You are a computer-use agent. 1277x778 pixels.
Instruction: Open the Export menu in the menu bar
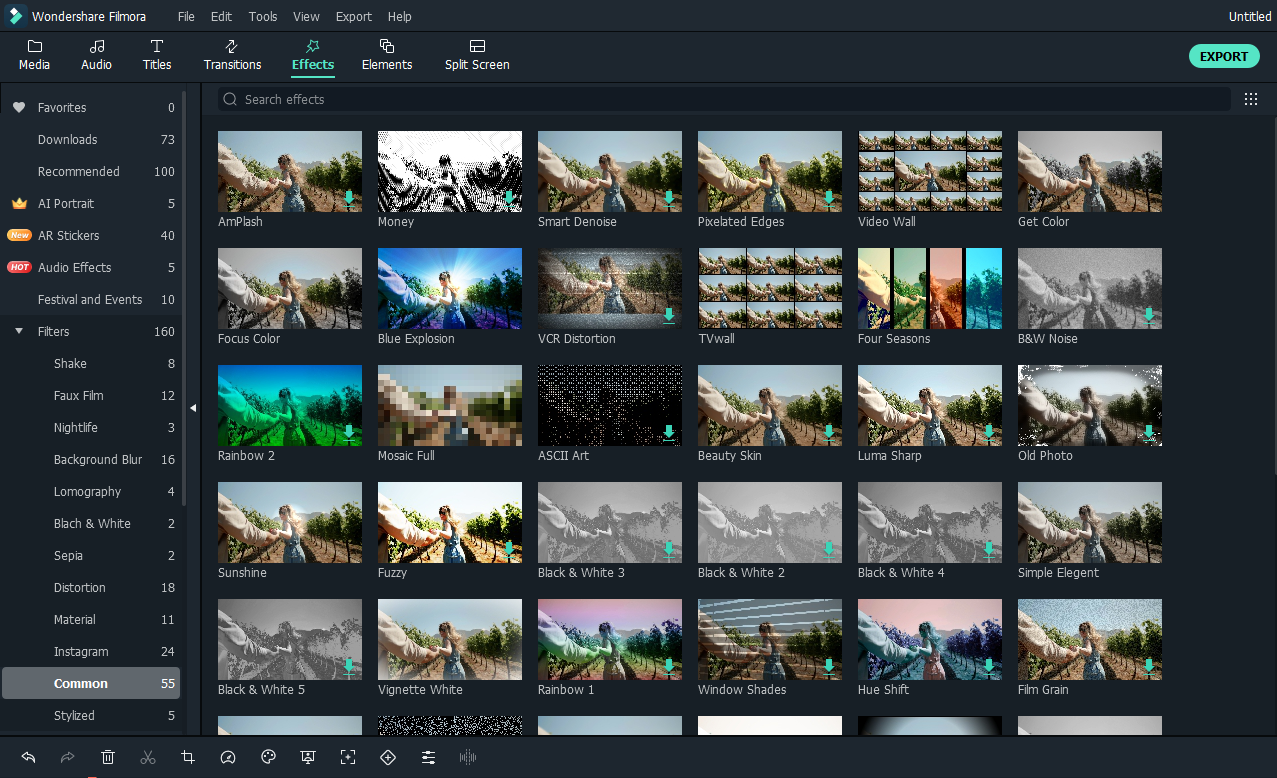[x=354, y=17]
